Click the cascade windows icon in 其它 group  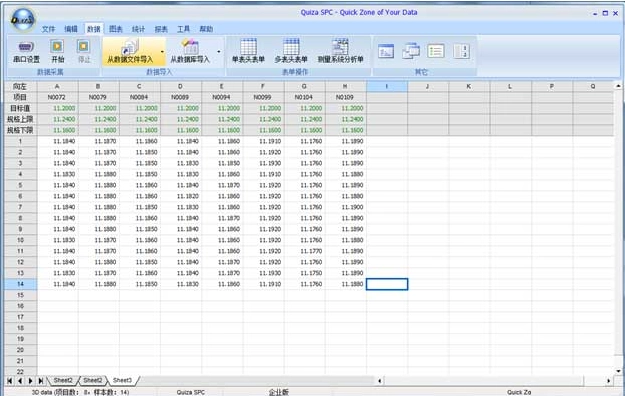[411, 51]
